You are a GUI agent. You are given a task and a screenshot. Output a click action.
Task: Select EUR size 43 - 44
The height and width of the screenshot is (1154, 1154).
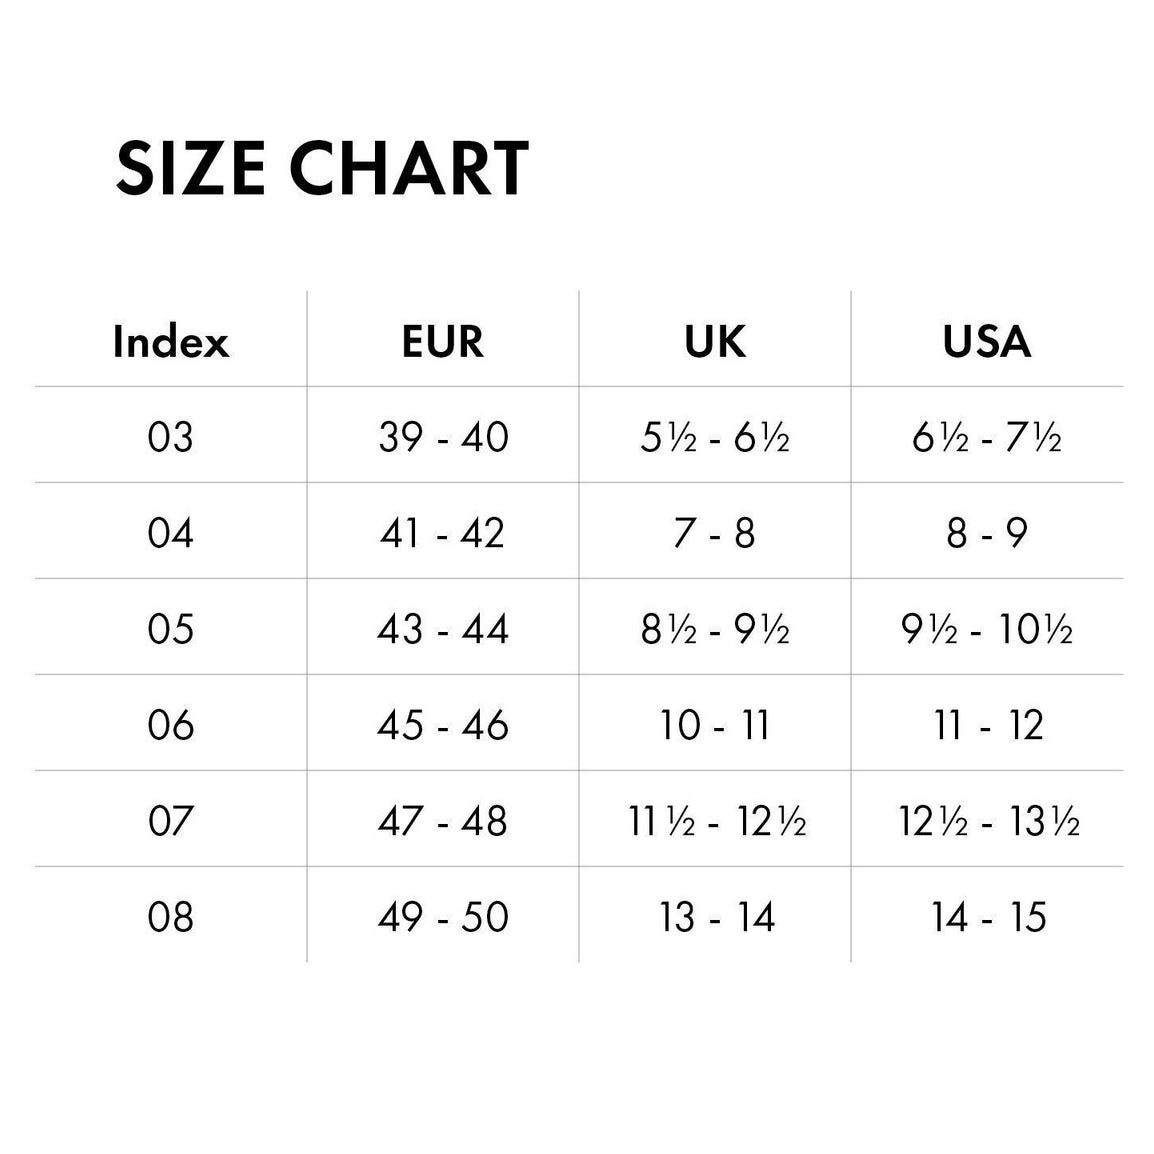[443, 629]
